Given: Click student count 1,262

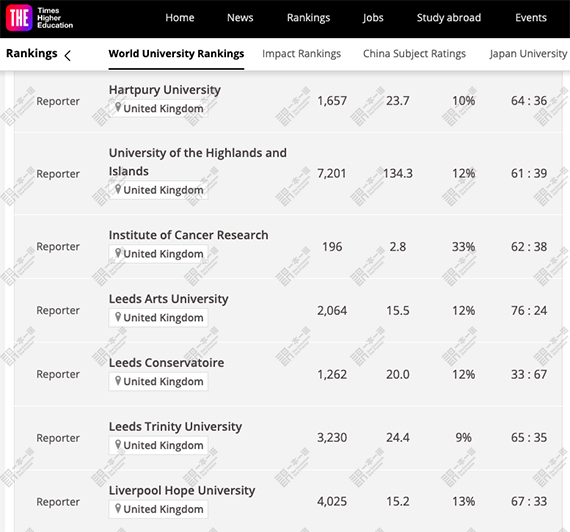Looking at the screenshot, I should [332, 374].
